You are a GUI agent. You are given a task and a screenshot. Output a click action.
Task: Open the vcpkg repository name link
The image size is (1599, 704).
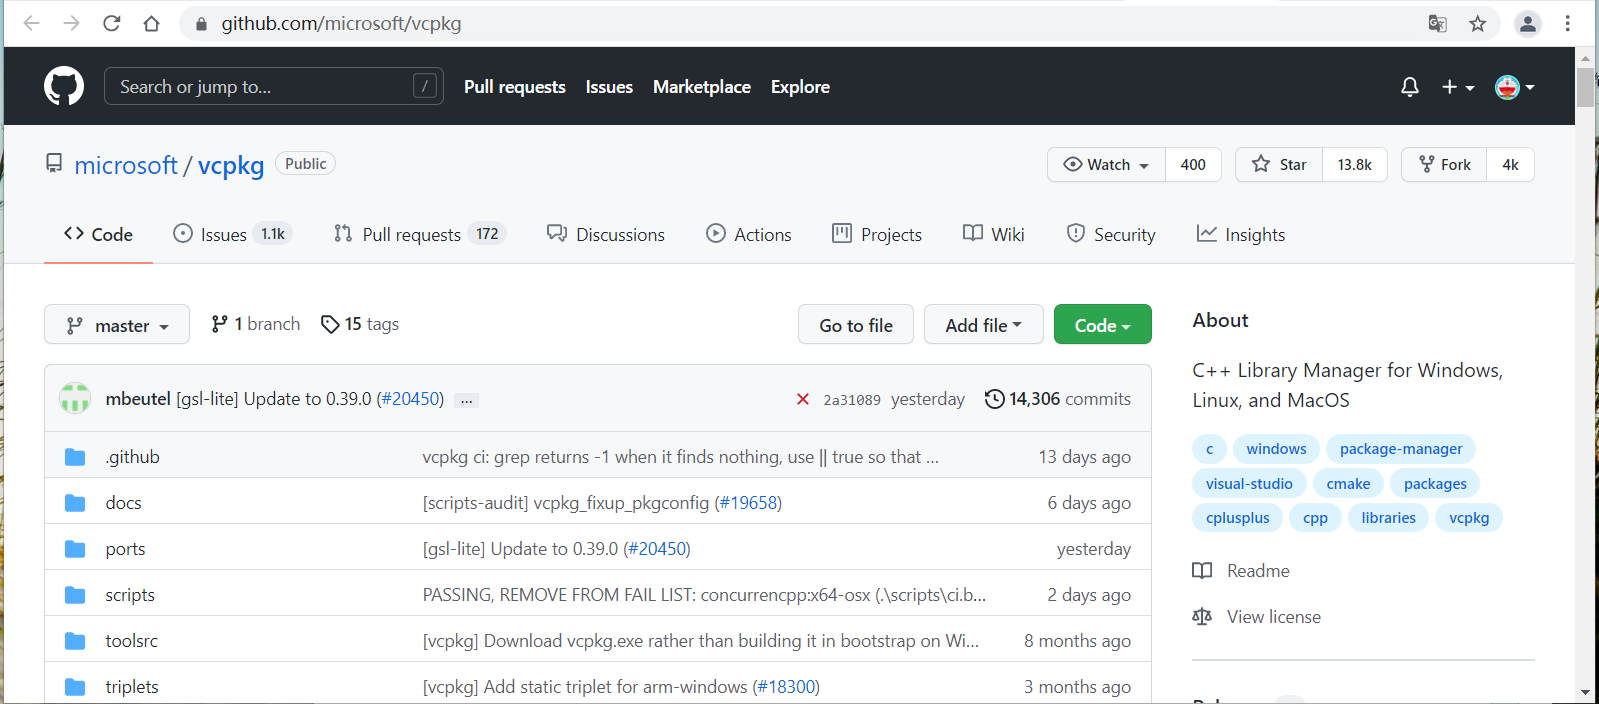click(x=231, y=165)
